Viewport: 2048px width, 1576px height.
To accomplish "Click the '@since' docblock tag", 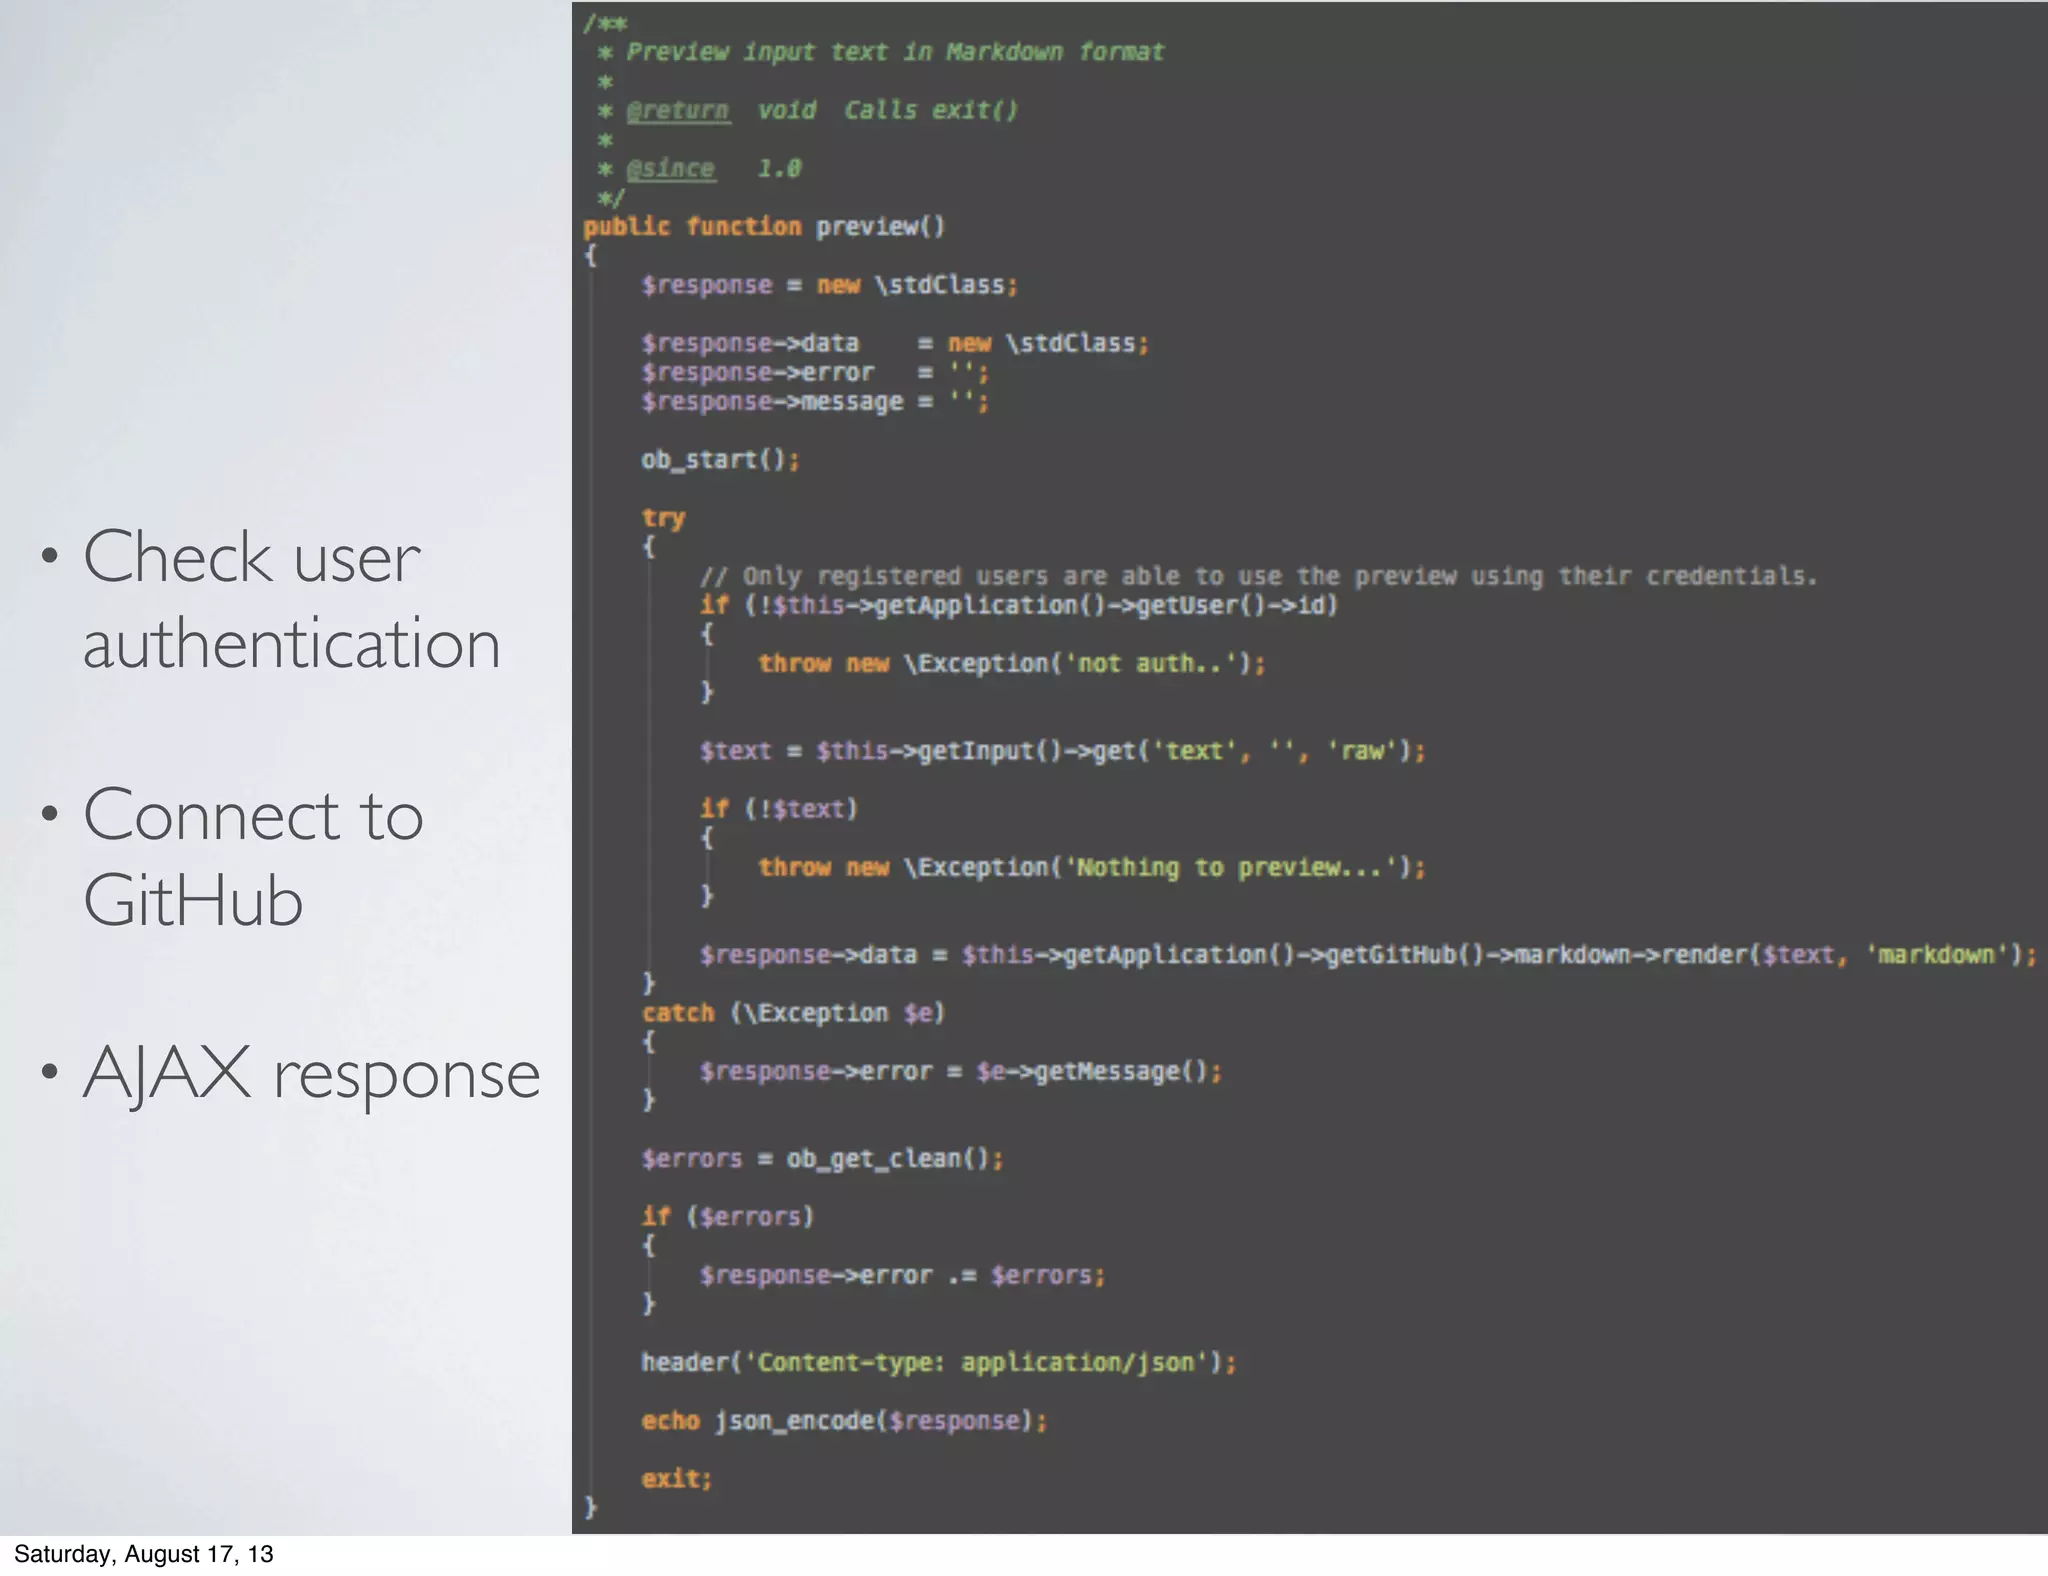I will (x=670, y=168).
